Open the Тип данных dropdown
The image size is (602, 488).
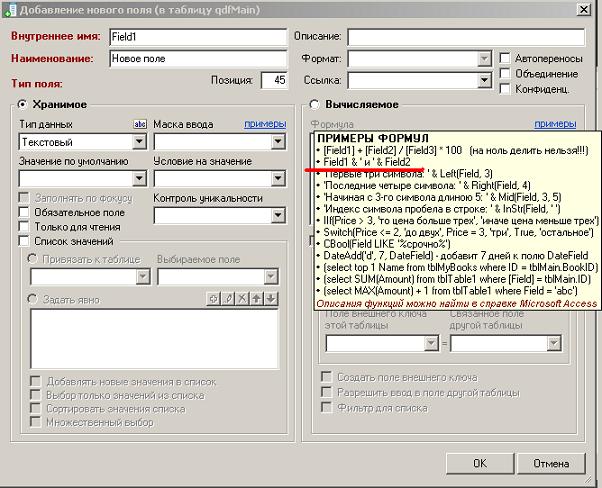140,142
